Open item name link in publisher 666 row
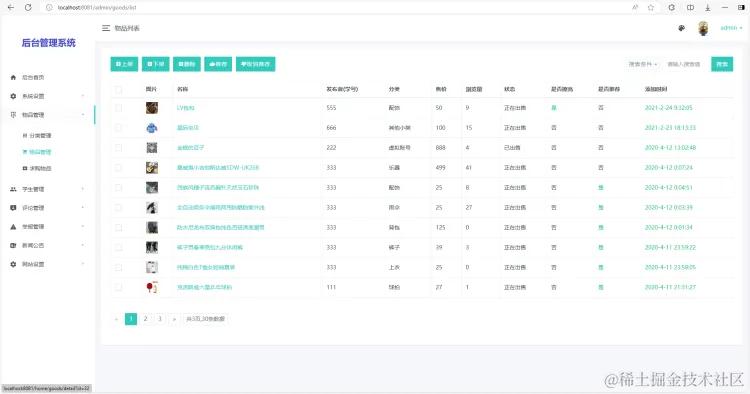This screenshot has height=394, width=750. click(188, 128)
